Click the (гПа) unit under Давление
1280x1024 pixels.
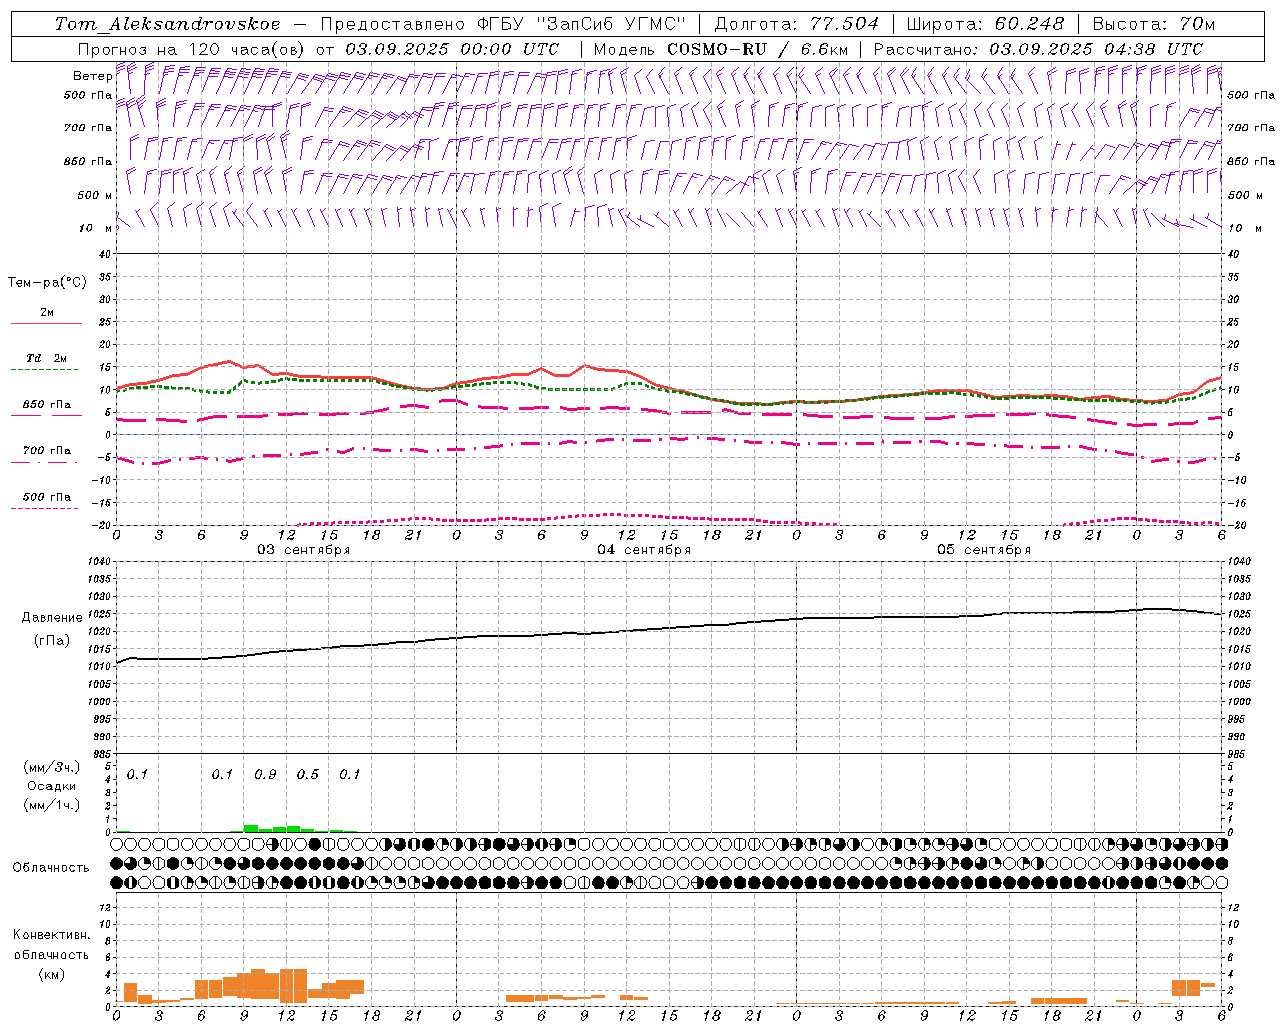52,640
